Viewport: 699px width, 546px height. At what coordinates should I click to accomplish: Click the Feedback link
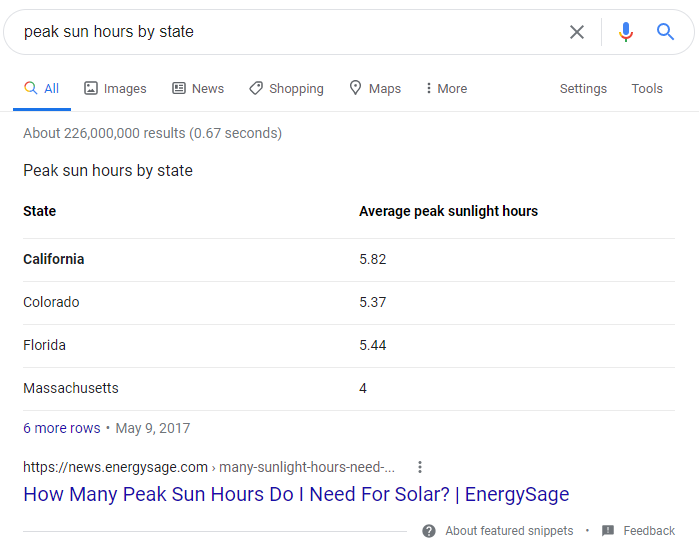click(649, 531)
